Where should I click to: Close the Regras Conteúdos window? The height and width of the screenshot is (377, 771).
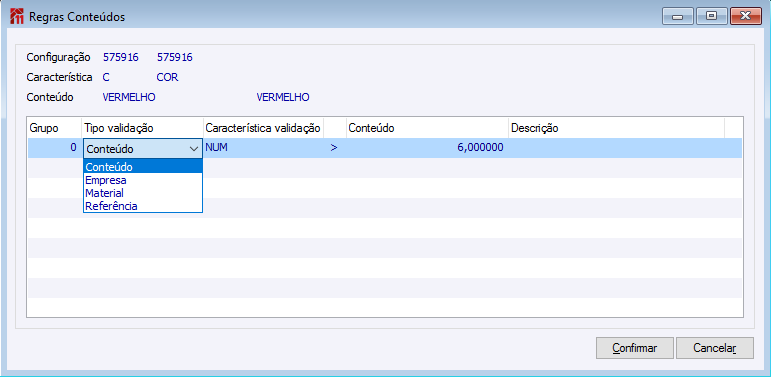pyautogui.click(x=745, y=16)
